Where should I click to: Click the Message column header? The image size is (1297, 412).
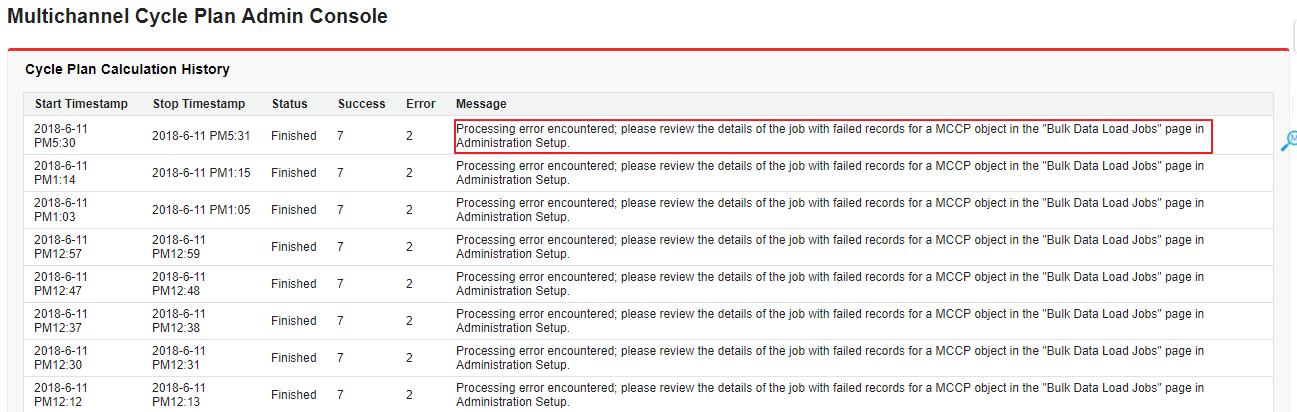click(x=481, y=104)
